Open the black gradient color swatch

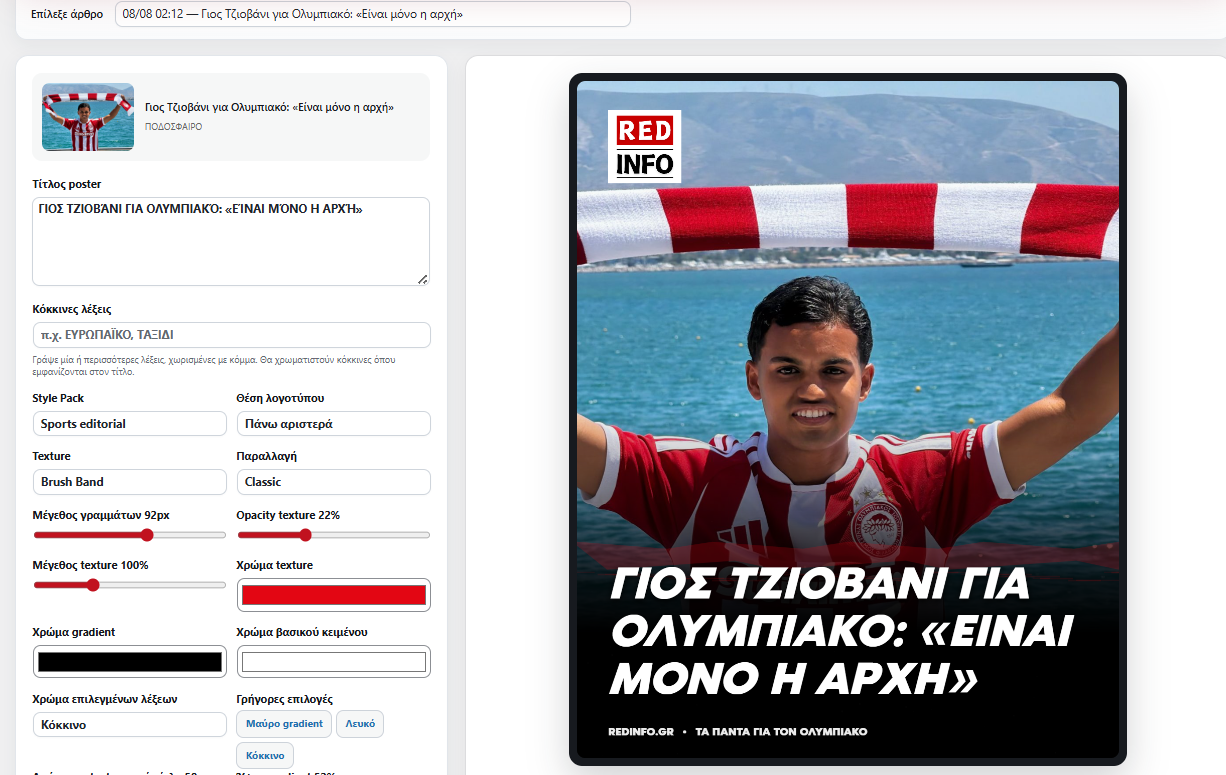click(x=129, y=662)
